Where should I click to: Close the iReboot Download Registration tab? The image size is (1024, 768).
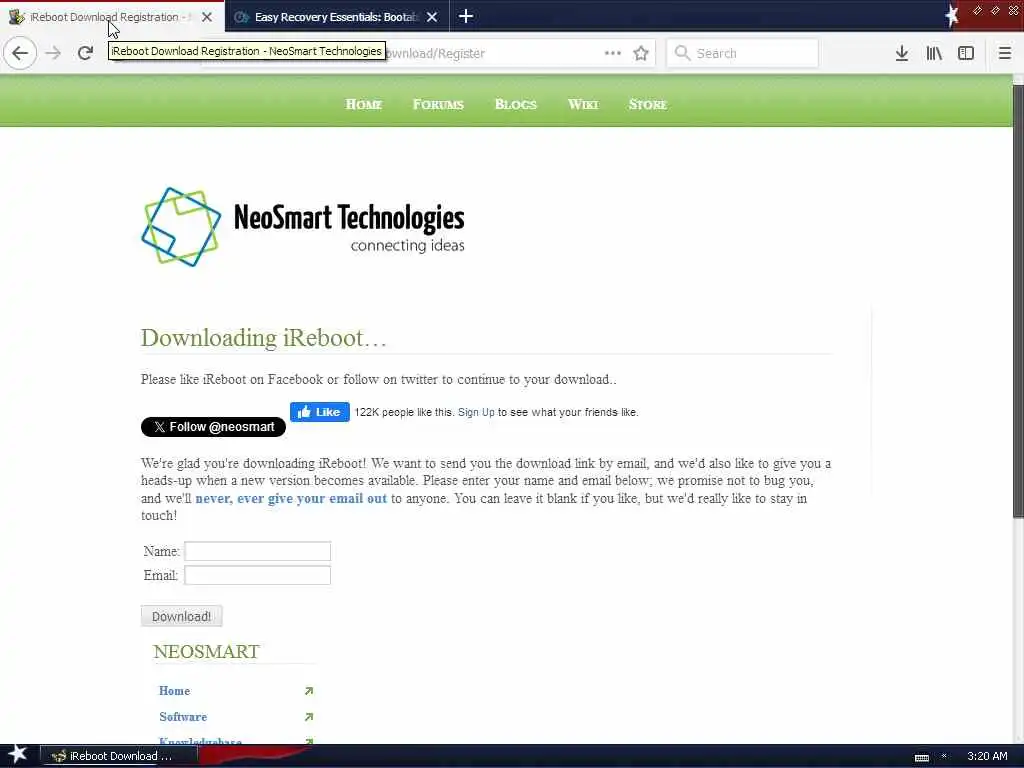tap(207, 17)
